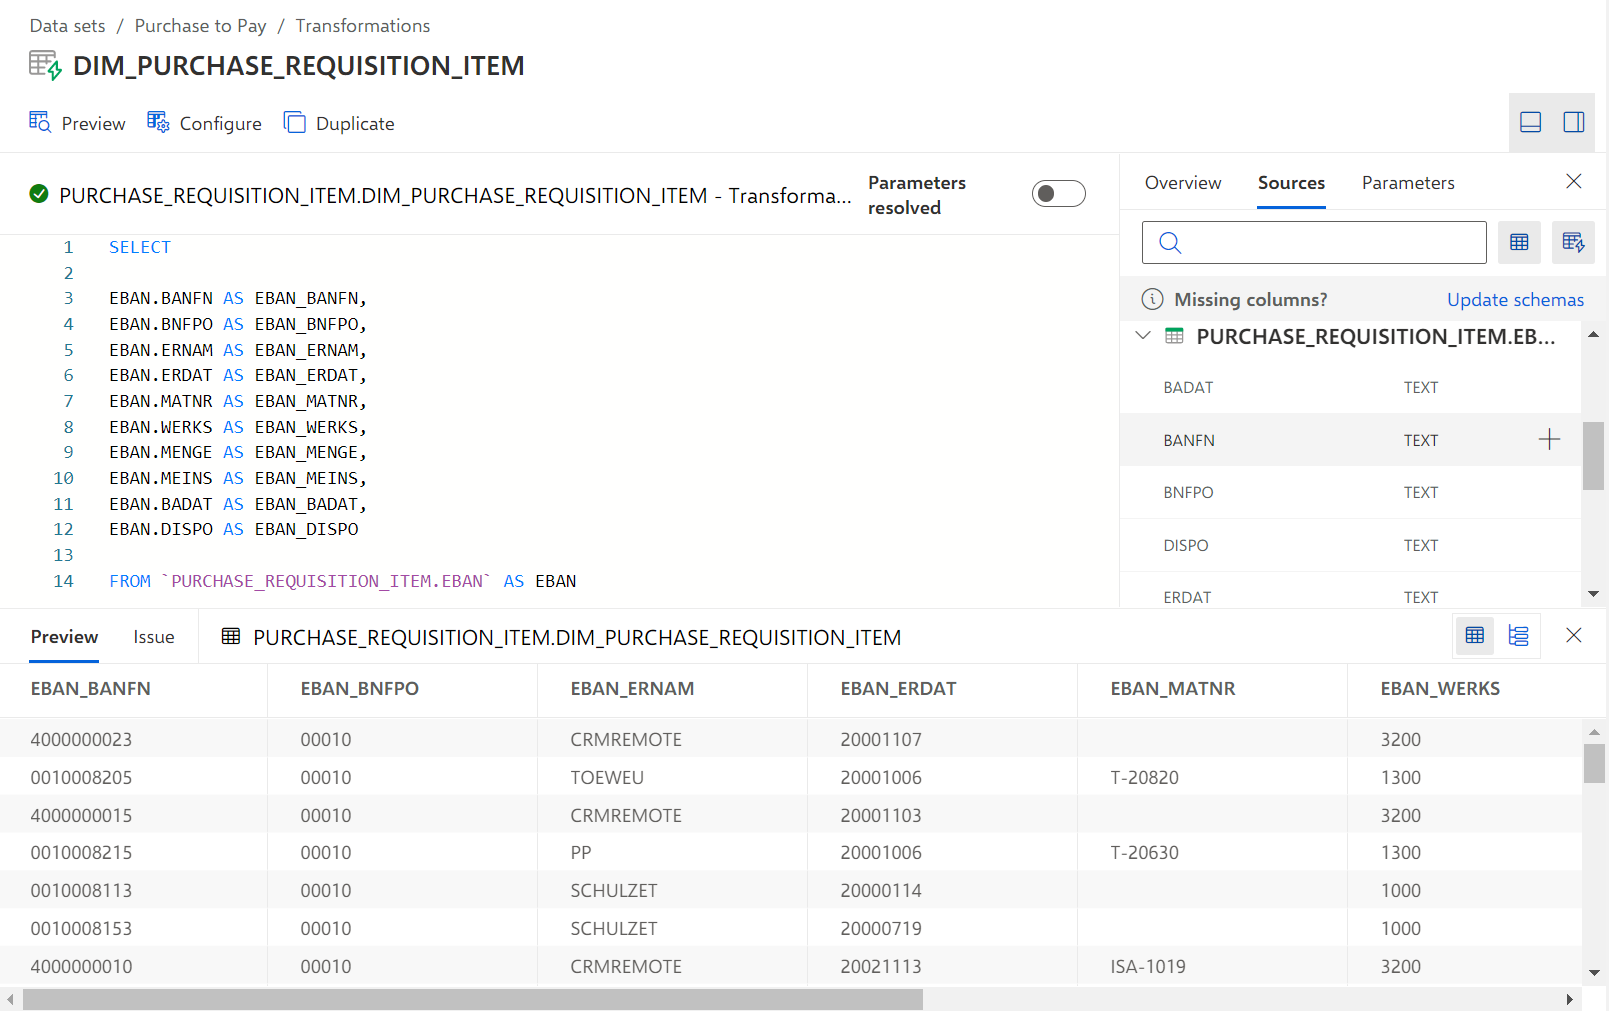
Task: Select the BNFPO column row
Action: tap(1350, 492)
